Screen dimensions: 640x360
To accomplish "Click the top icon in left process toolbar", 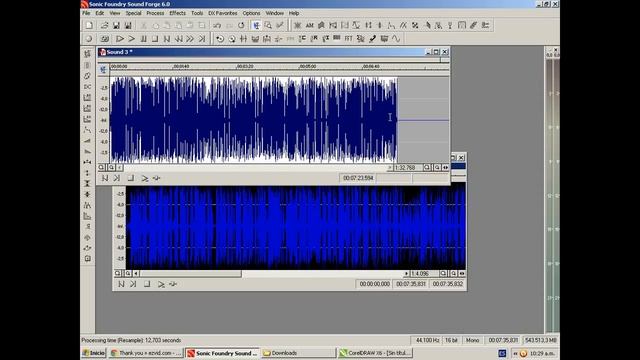I will 87,54.
